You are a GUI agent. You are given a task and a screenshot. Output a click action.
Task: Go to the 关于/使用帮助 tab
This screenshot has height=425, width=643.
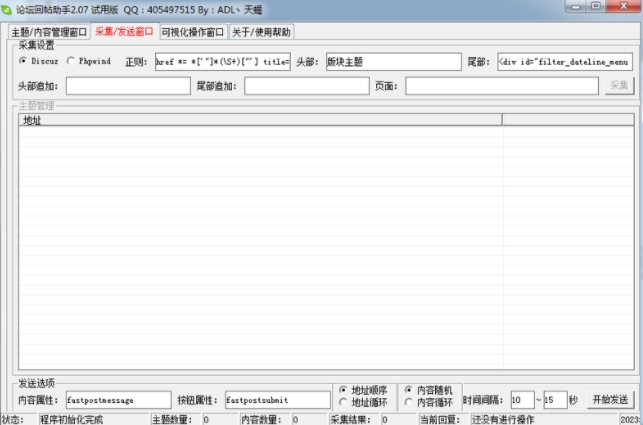point(262,32)
